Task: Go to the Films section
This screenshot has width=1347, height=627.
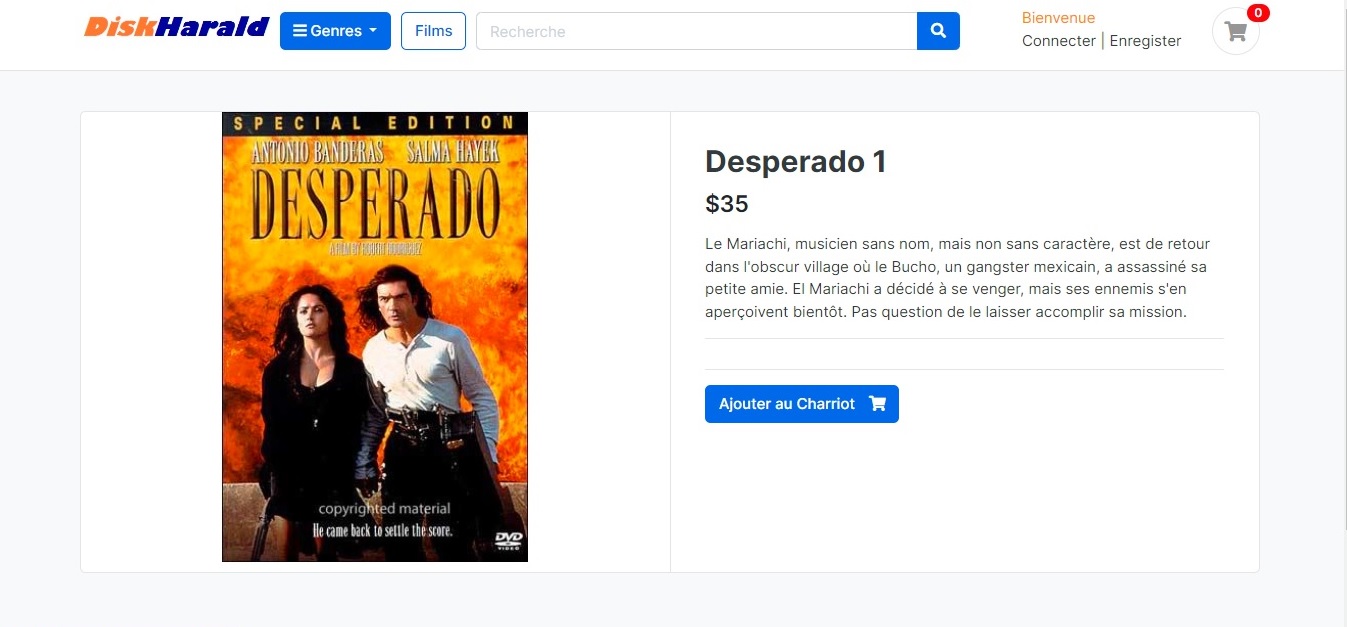Action: 433,31
